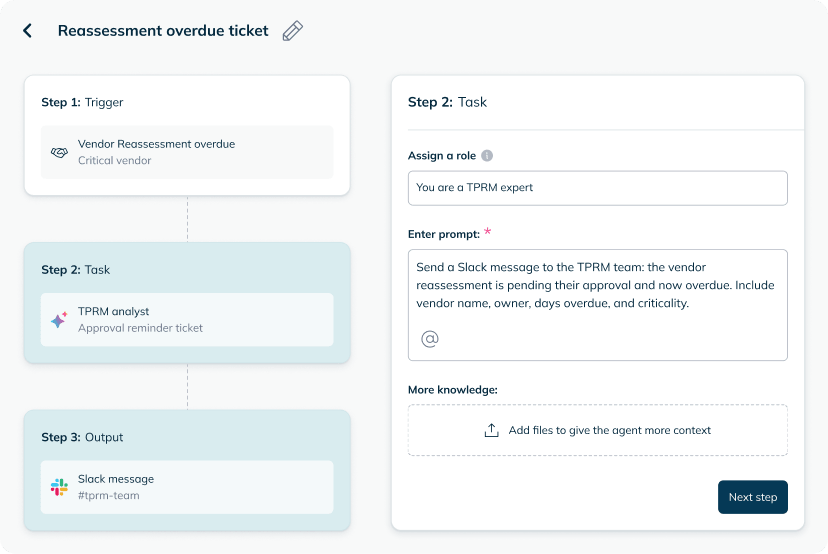Click the Step 2: Task panel heading
Viewport: 828px width, 554px height.
coord(447,102)
